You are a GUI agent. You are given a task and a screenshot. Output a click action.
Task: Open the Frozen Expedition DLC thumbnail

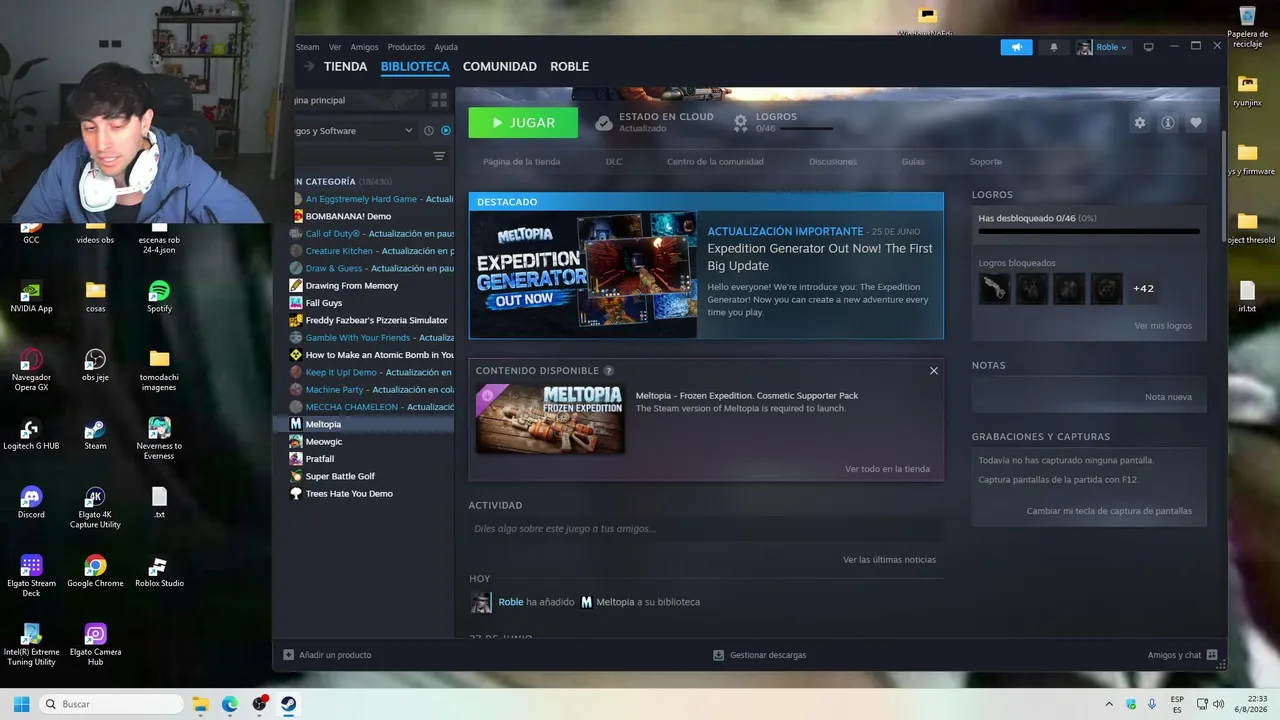[x=550, y=419]
